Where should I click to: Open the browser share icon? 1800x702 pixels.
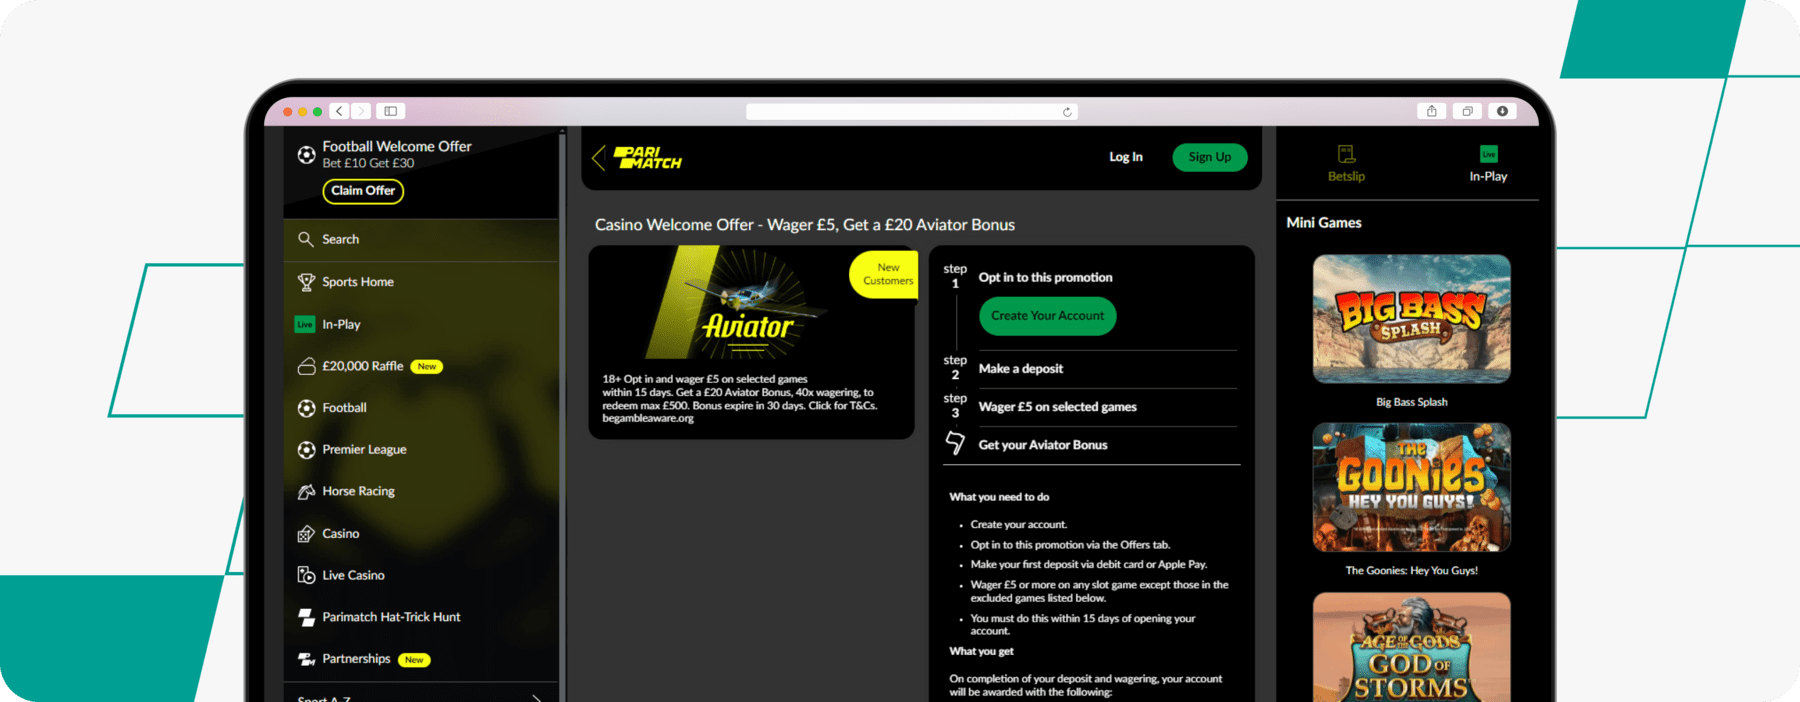1432,111
